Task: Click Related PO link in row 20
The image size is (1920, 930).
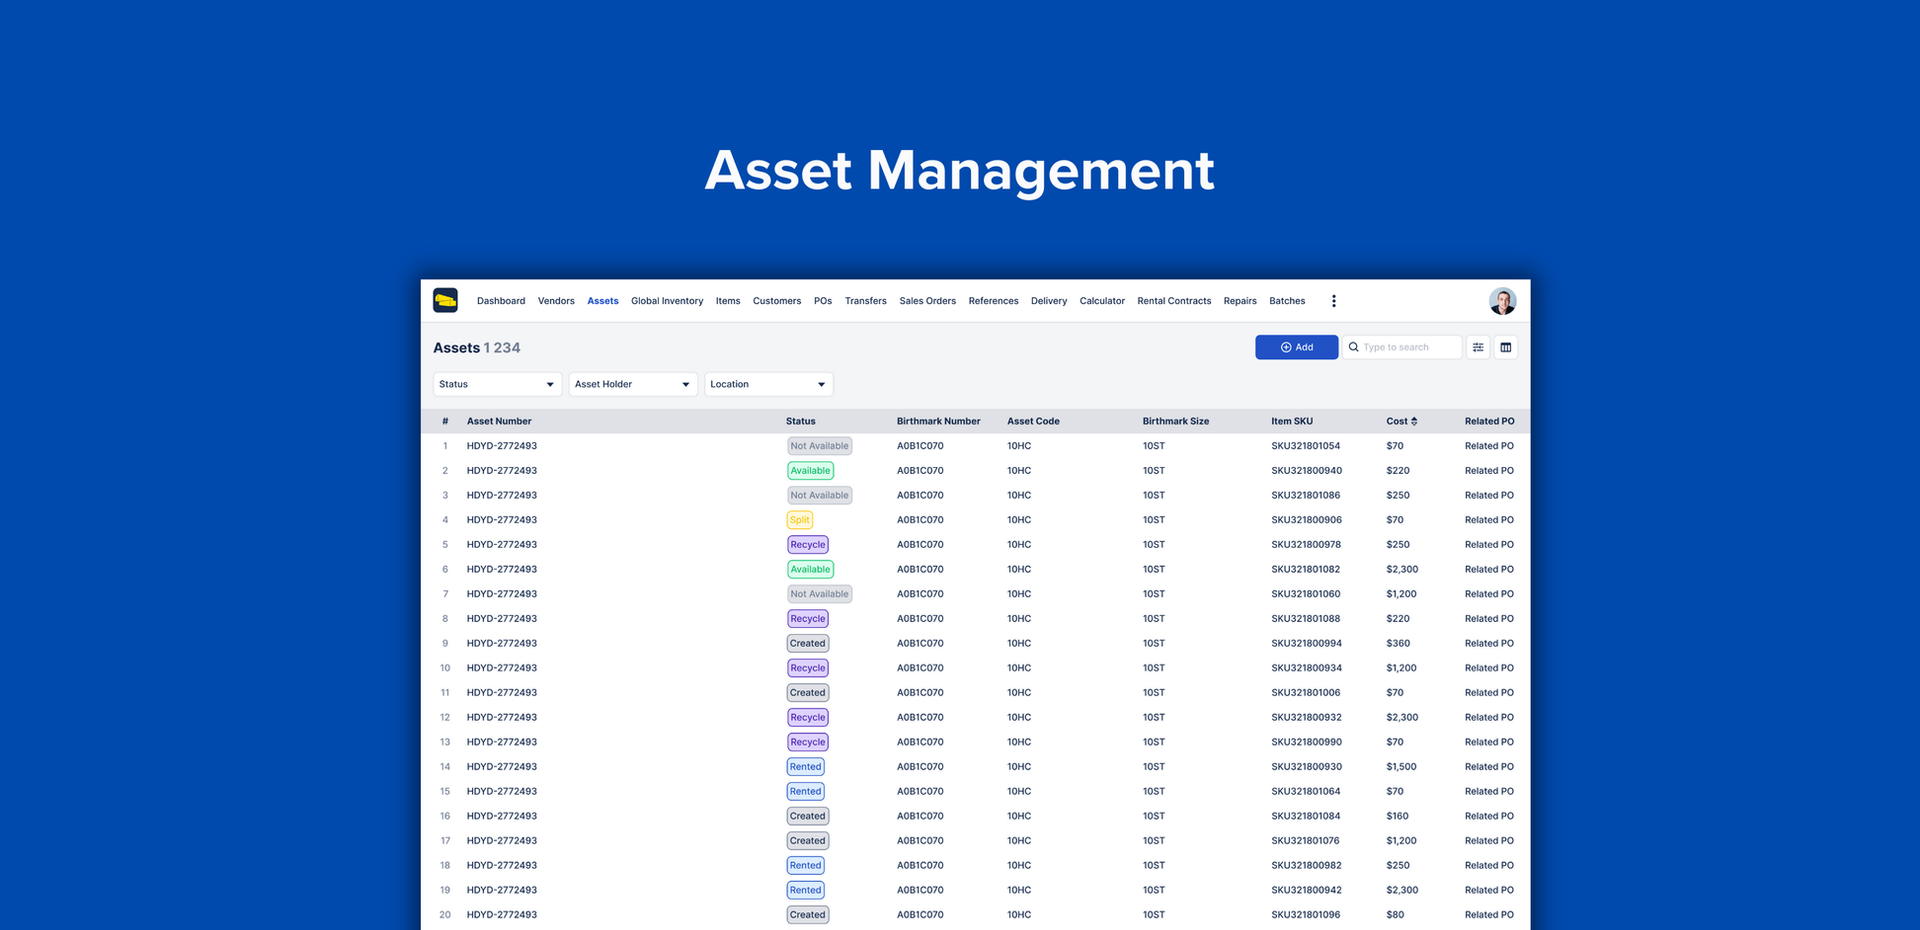Action: coord(1489,915)
